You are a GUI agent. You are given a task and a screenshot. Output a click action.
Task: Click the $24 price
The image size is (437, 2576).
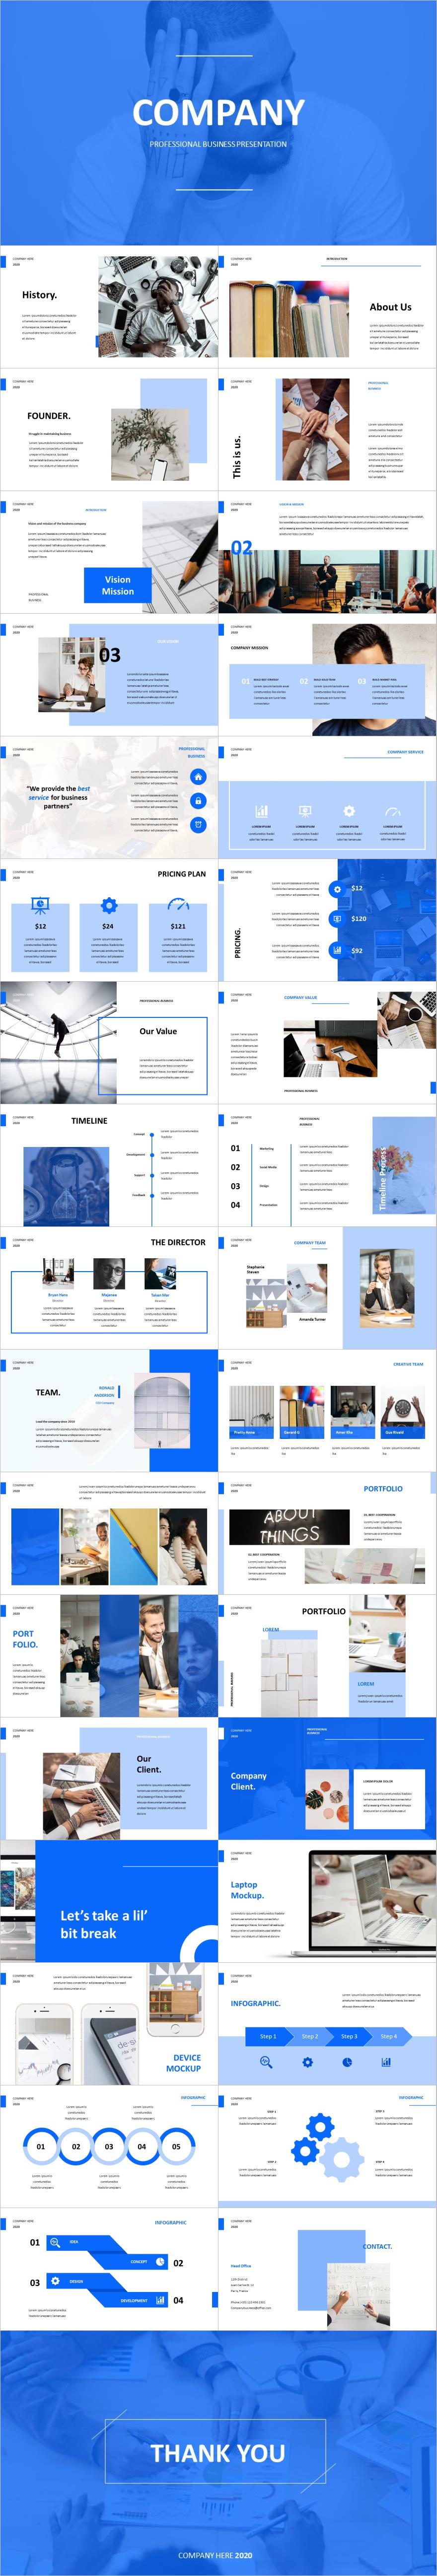108,926
